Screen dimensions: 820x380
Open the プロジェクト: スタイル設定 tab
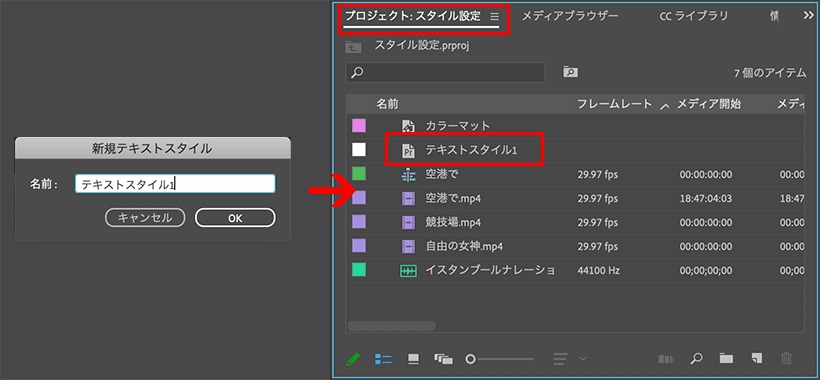[412, 16]
